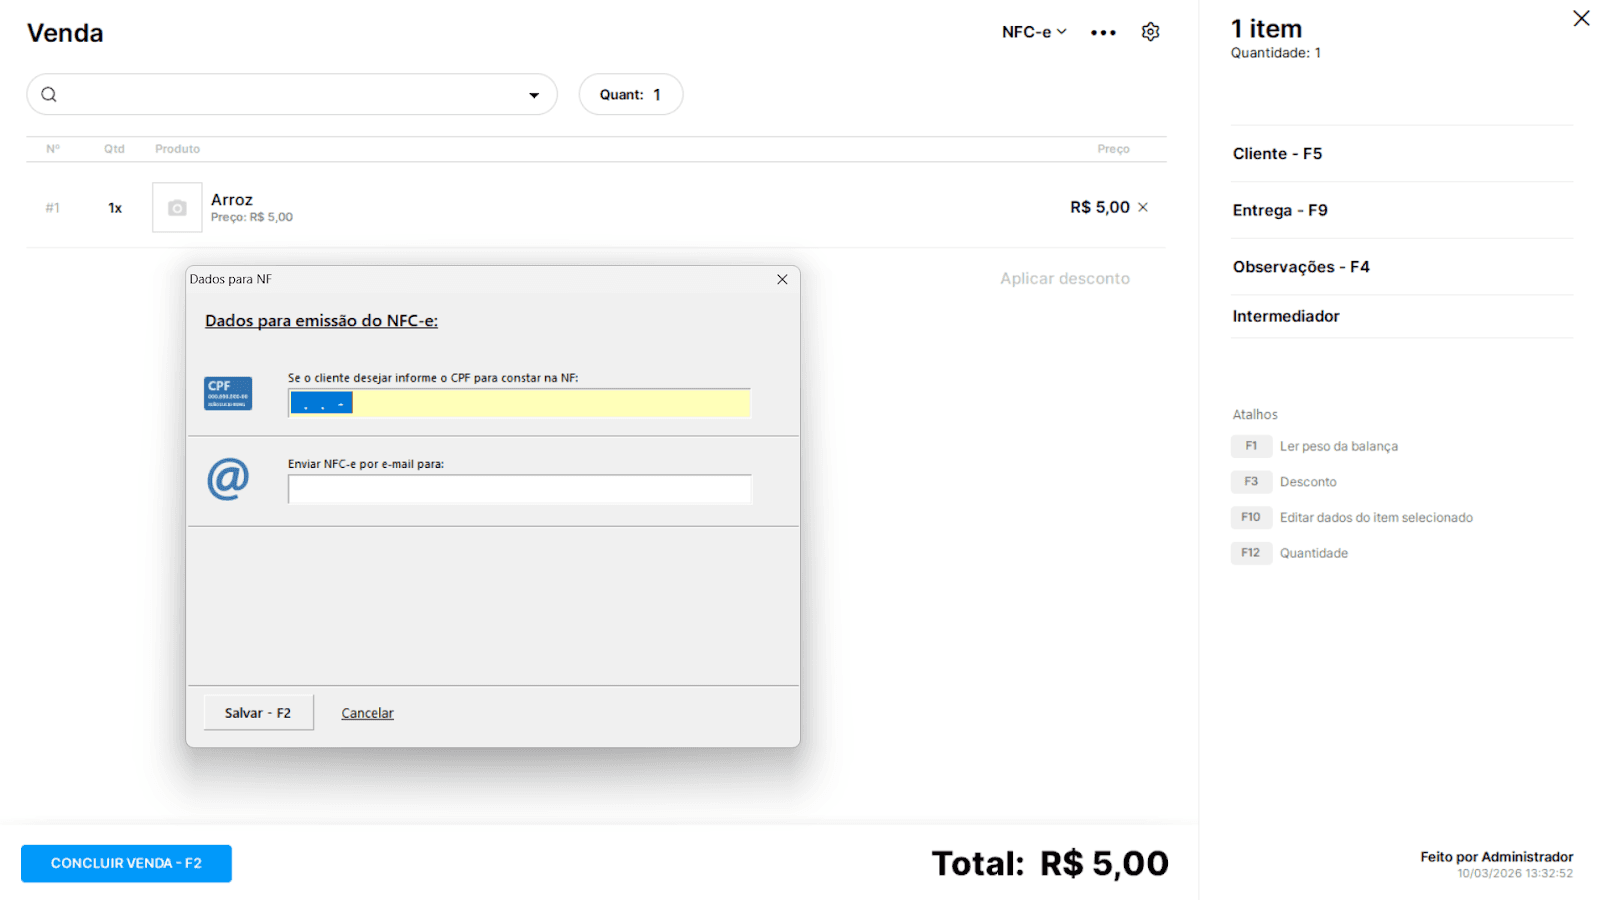Image resolution: width=1600 pixels, height=900 pixels.
Task: Click the blue CPF card icon
Action: pos(227,393)
